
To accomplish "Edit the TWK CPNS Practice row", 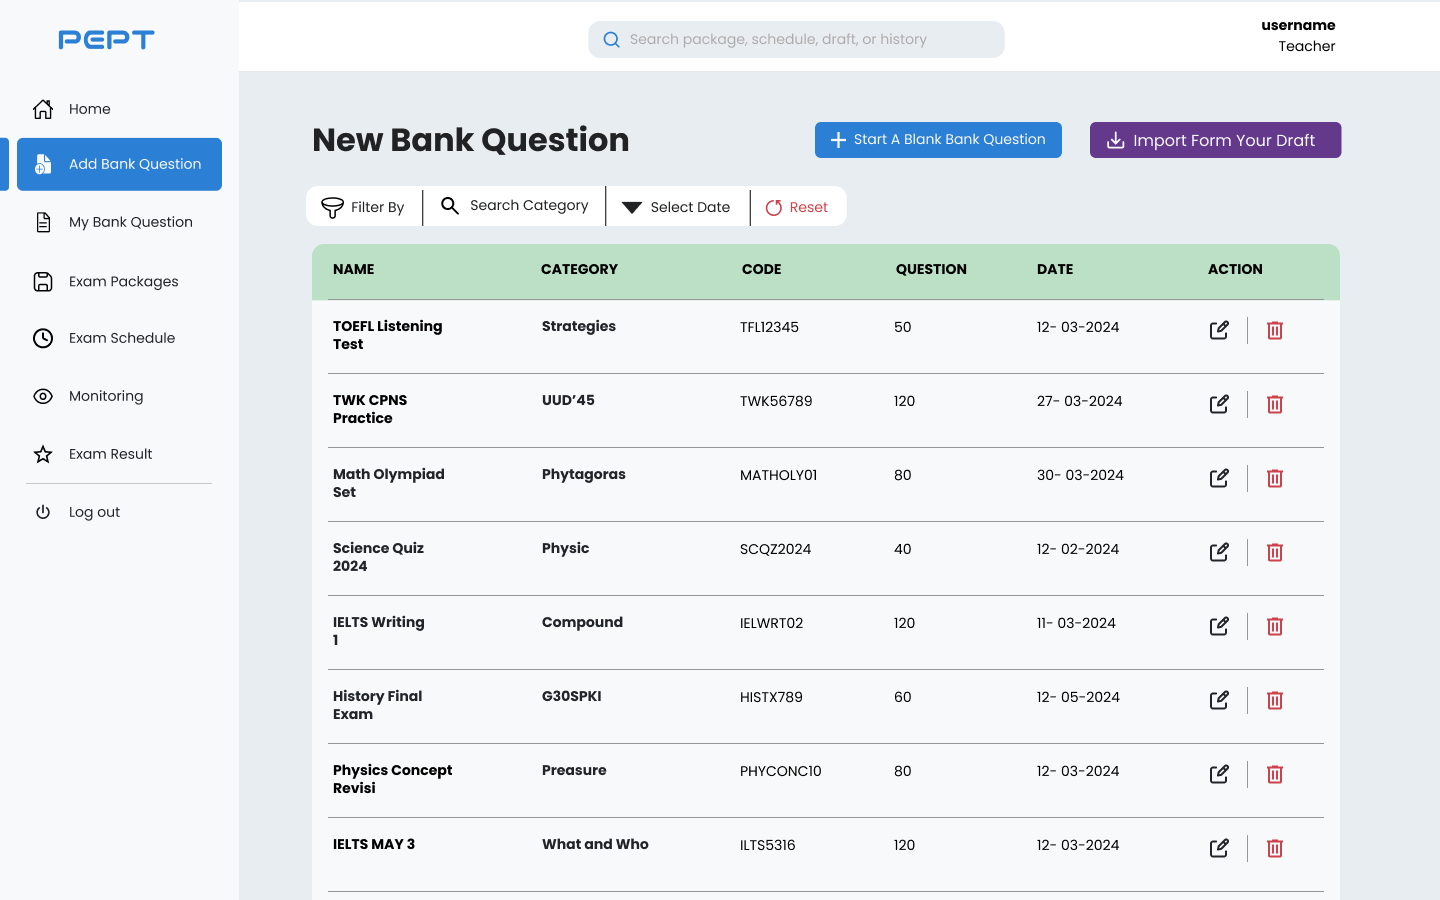I will (1219, 404).
